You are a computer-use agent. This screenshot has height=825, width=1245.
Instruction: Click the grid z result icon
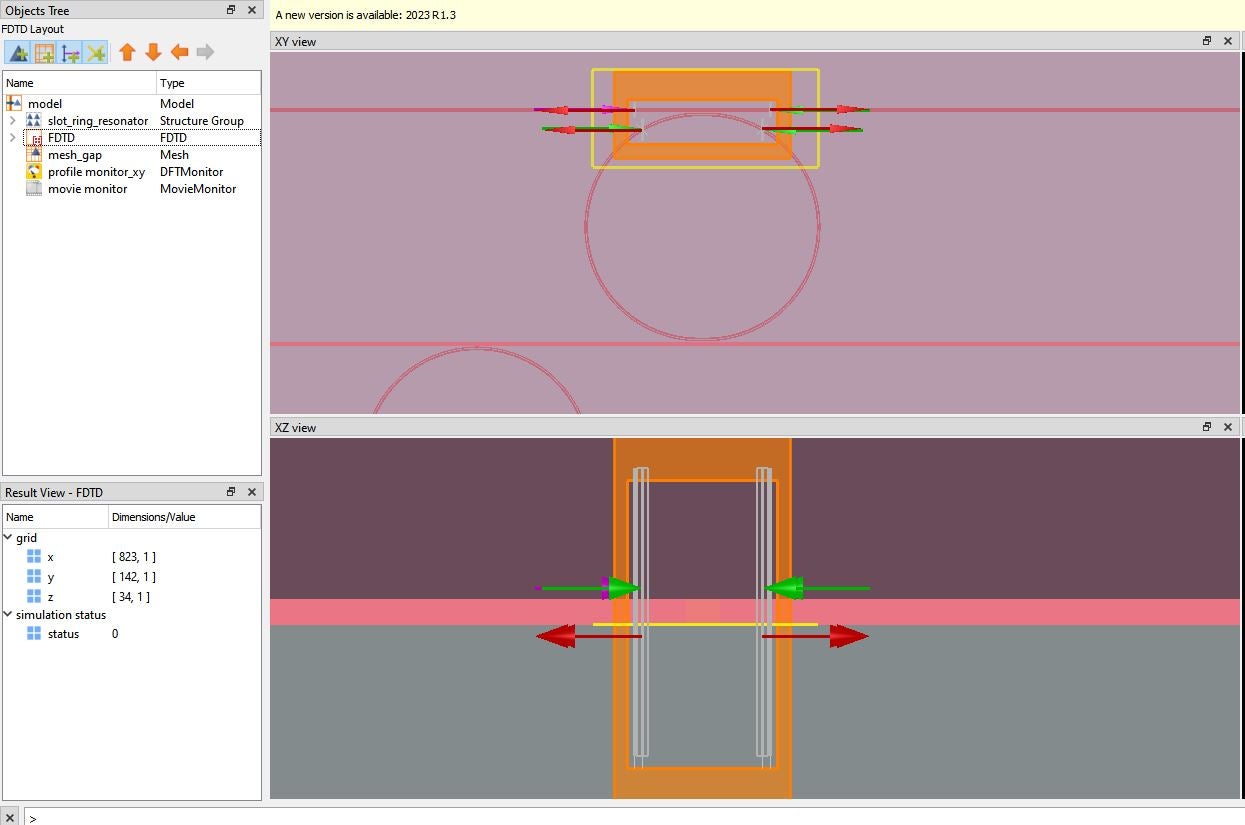34,597
